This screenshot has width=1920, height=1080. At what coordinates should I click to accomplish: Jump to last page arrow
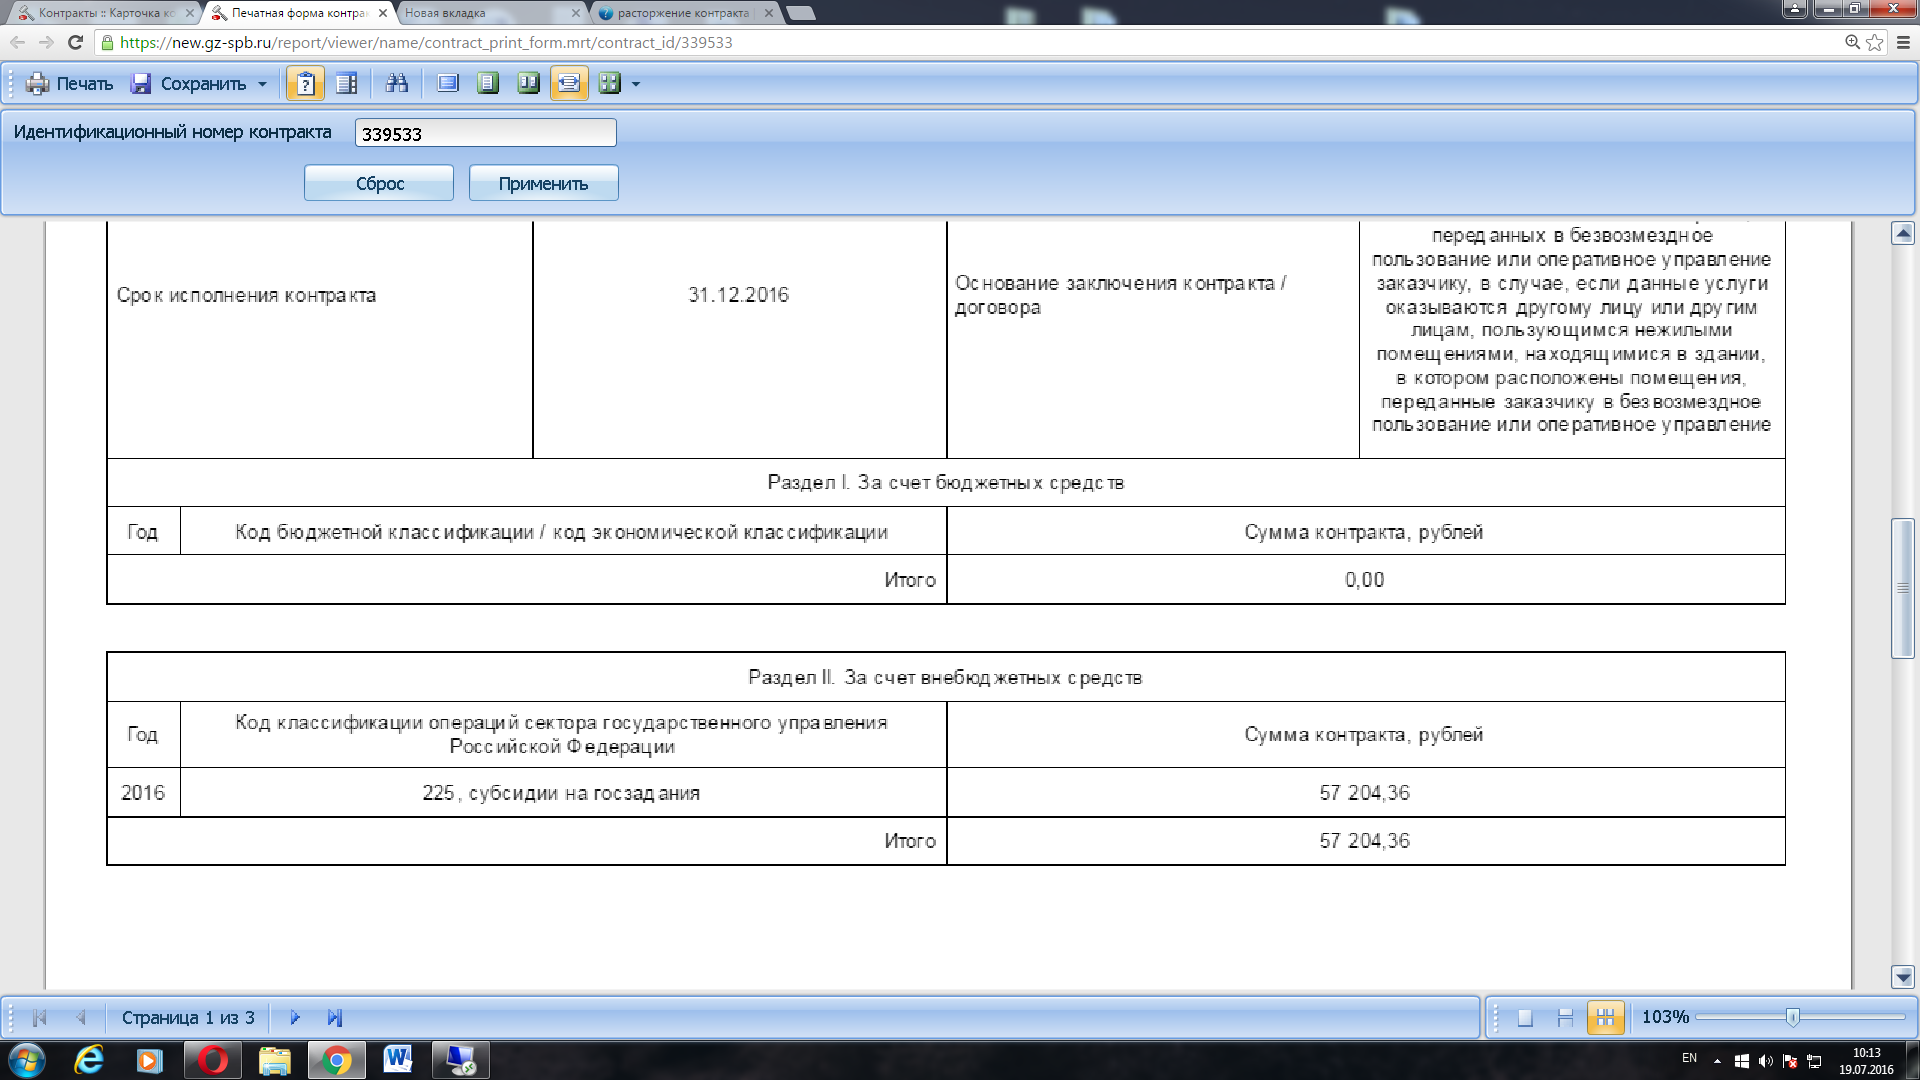point(335,1018)
